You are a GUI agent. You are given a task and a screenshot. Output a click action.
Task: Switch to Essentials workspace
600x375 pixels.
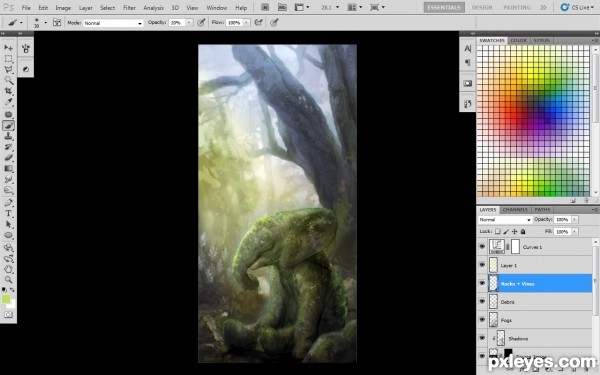pos(444,7)
